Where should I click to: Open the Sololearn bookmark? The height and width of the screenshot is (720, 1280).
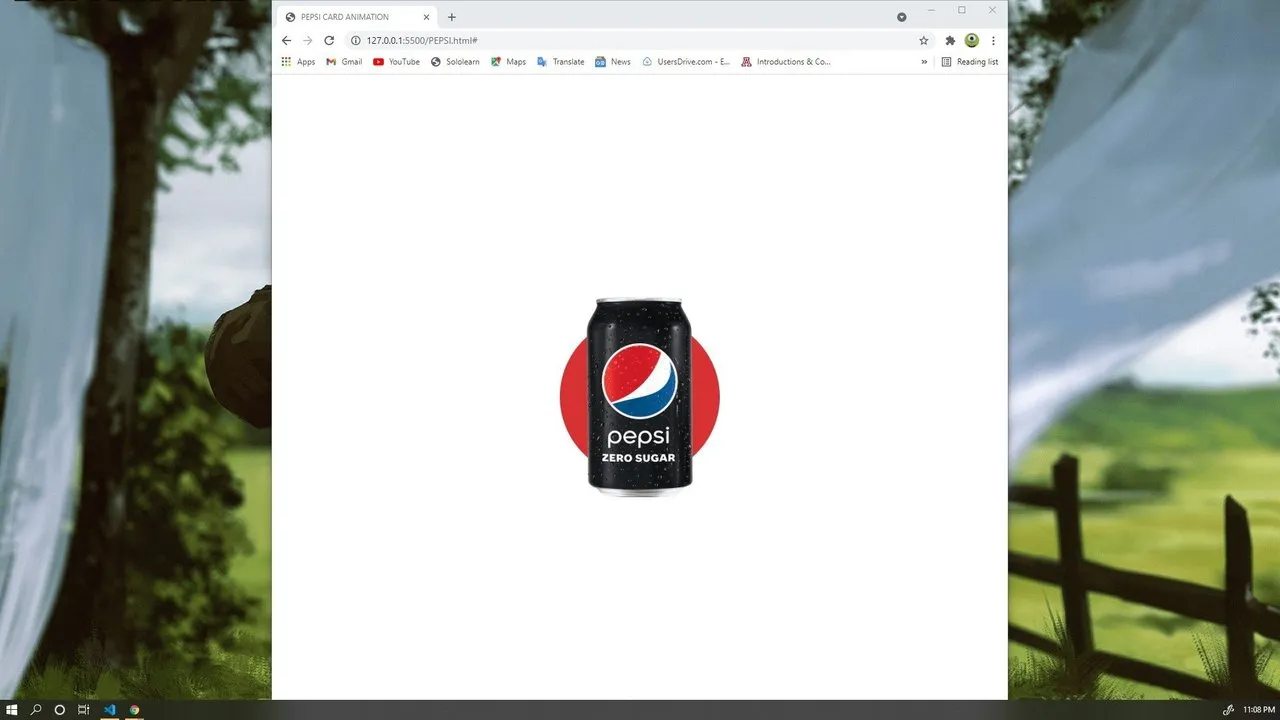[x=455, y=62]
